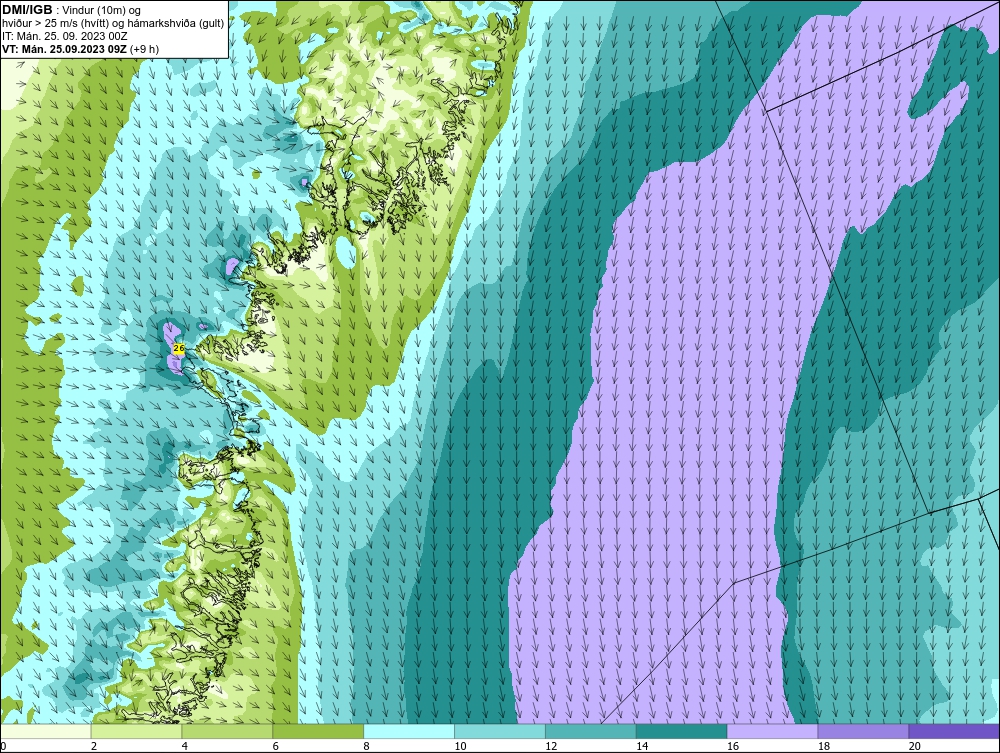Click the VT: Mán. 25.09.2023 09Z line
1000x753 pixels.
pos(80,49)
